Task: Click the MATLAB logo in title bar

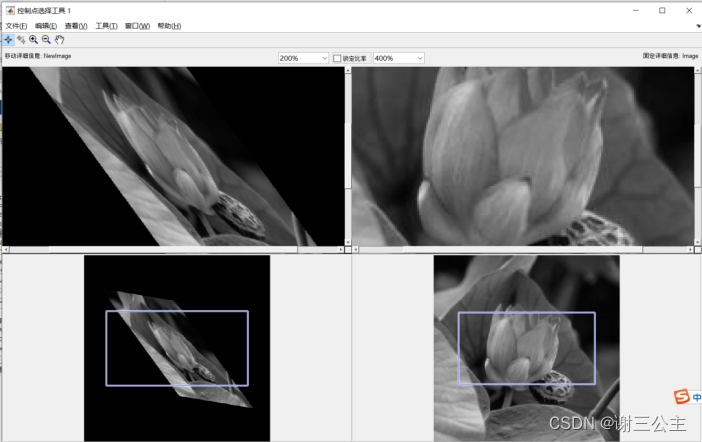Action: 9,10
